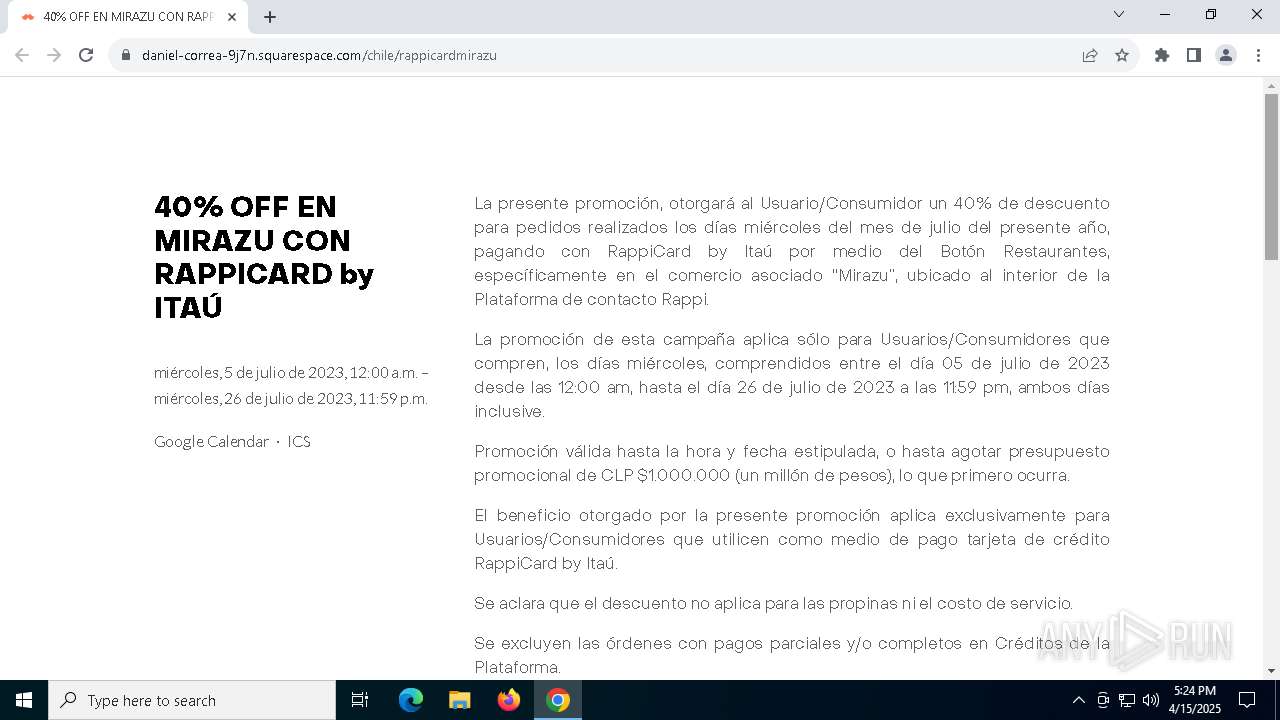
Task: Open Chrome side panel
Action: tap(1194, 55)
